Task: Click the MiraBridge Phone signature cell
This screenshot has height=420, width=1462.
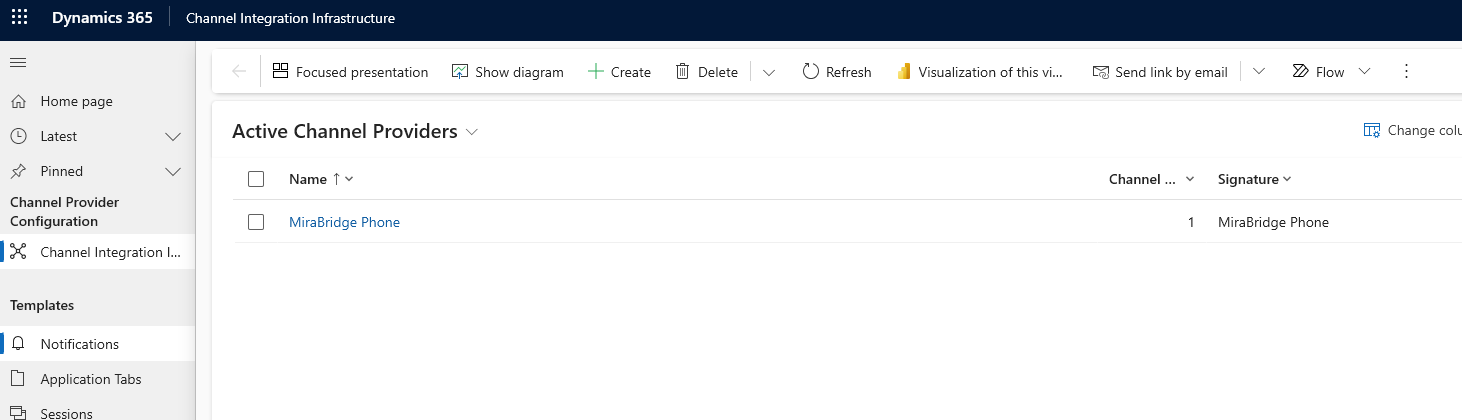Action: pyautogui.click(x=1273, y=222)
